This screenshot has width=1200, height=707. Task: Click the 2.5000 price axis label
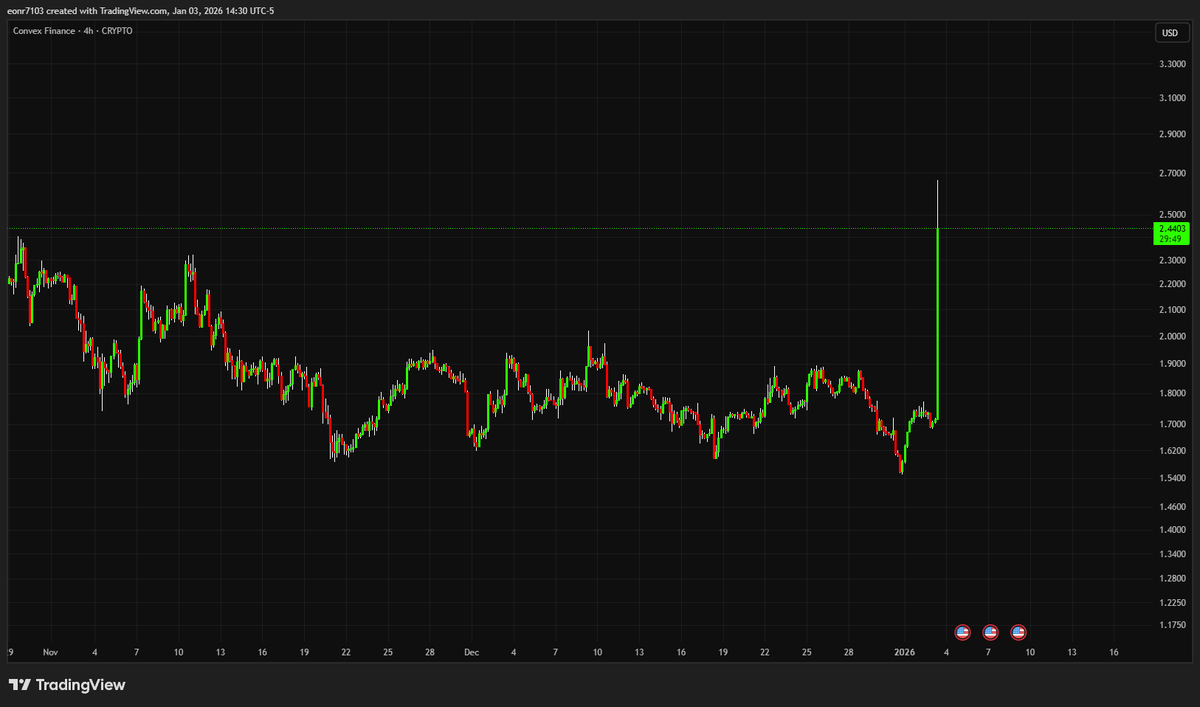tap(1172, 214)
